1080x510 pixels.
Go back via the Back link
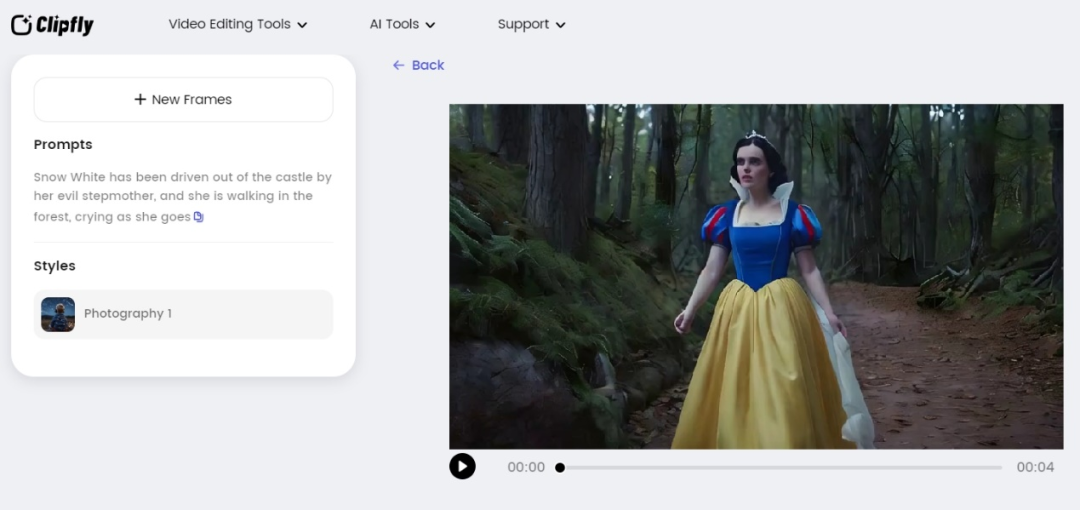(418, 65)
